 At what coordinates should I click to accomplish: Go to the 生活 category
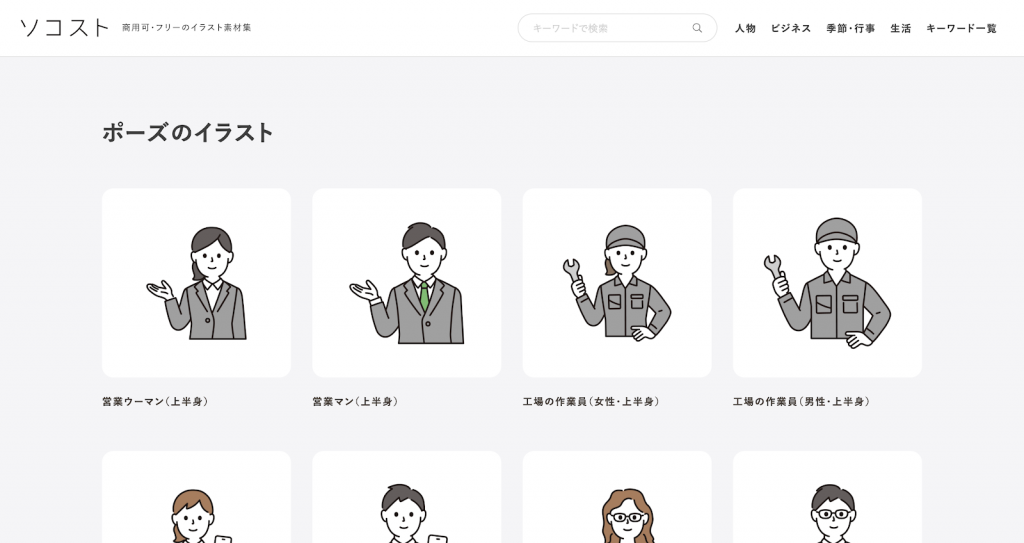point(900,28)
